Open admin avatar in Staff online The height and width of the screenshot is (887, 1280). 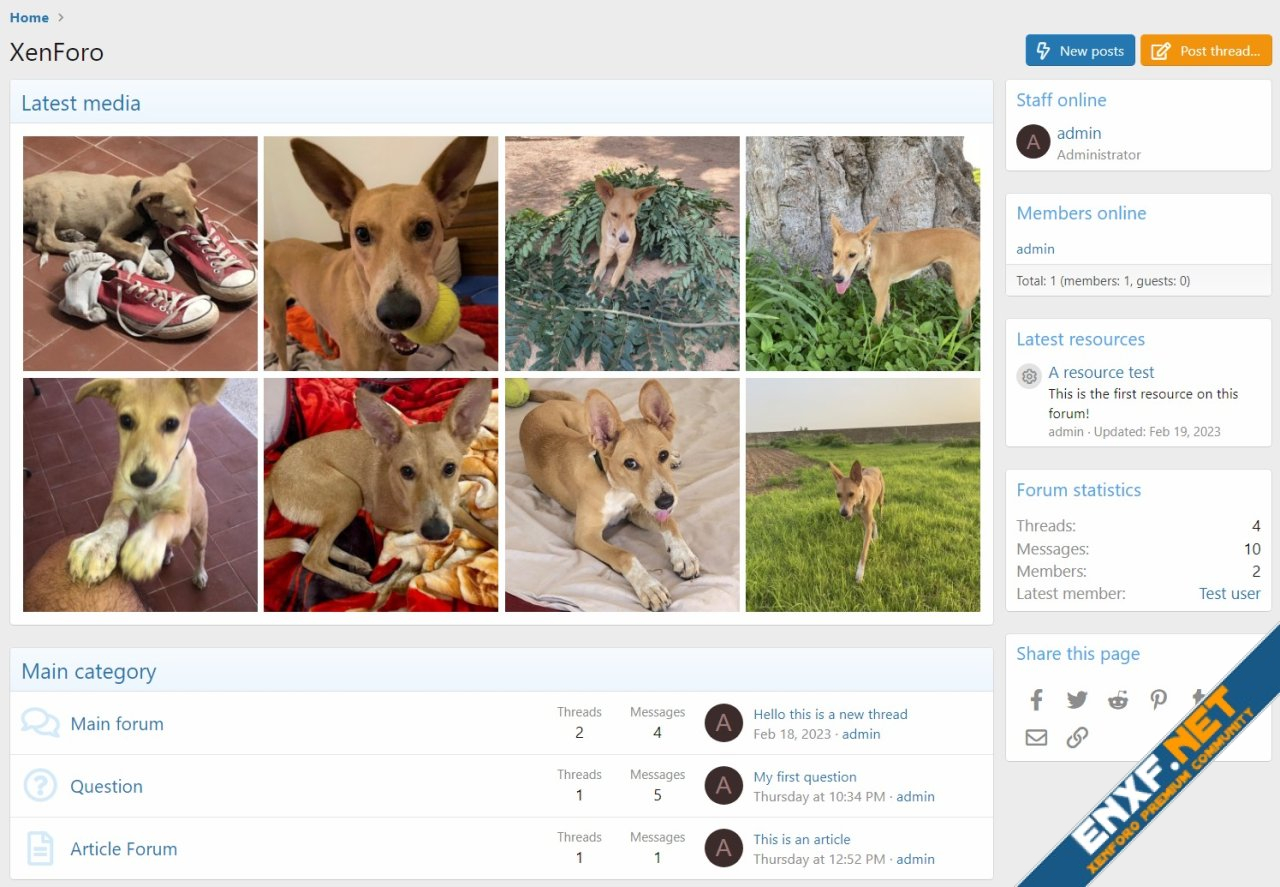point(1033,142)
